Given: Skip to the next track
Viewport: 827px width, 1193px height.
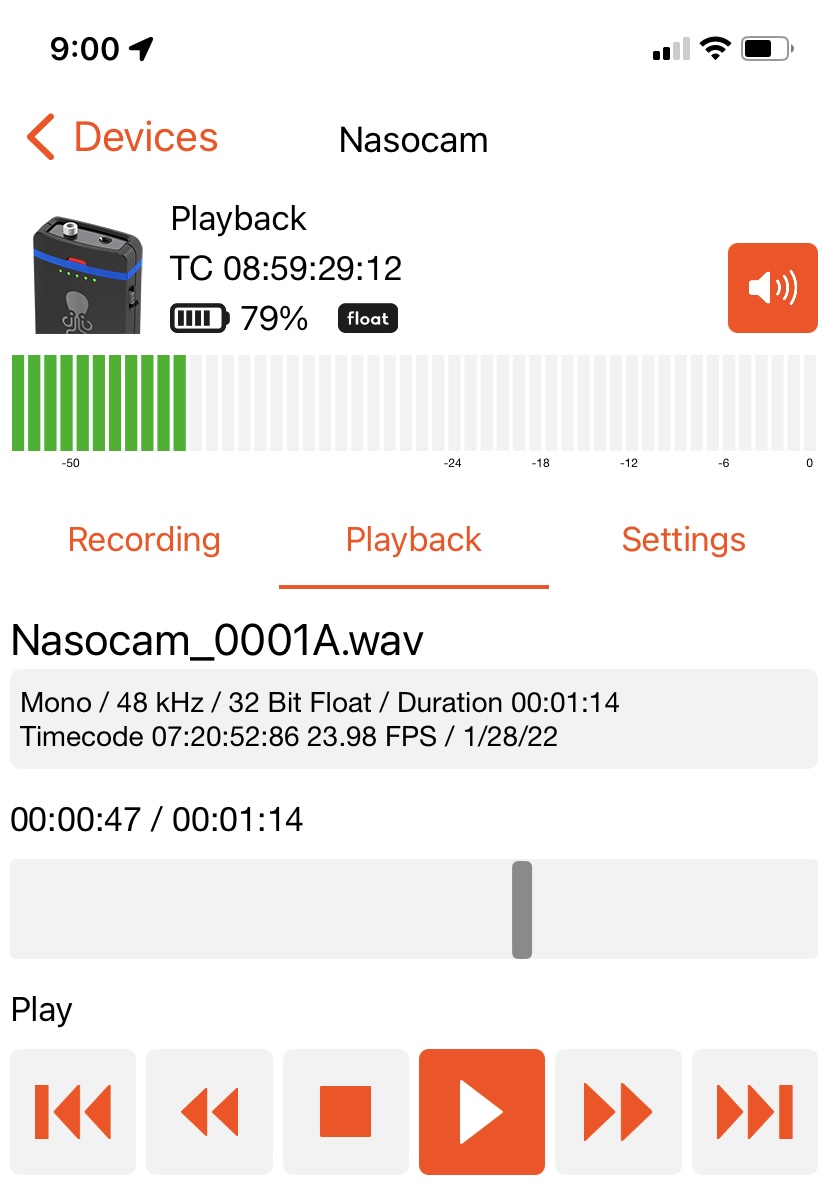Looking at the screenshot, I should click(755, 1111).
